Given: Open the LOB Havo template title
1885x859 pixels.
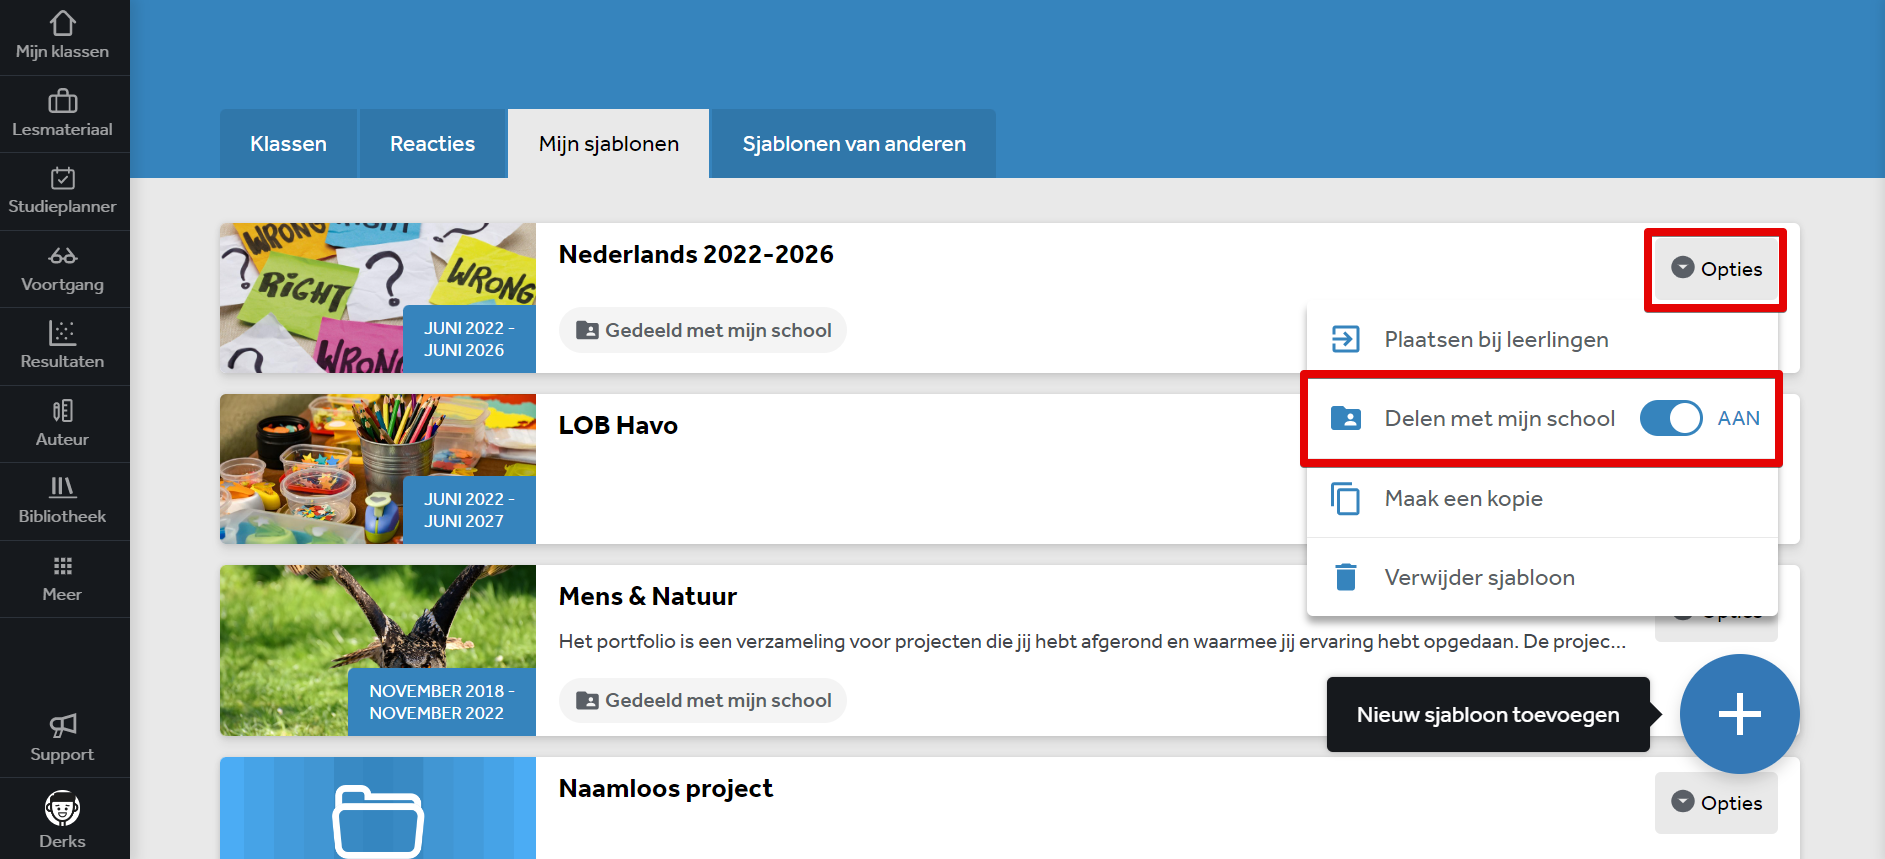Looking at the screenshot, I should tap(618, 425).
